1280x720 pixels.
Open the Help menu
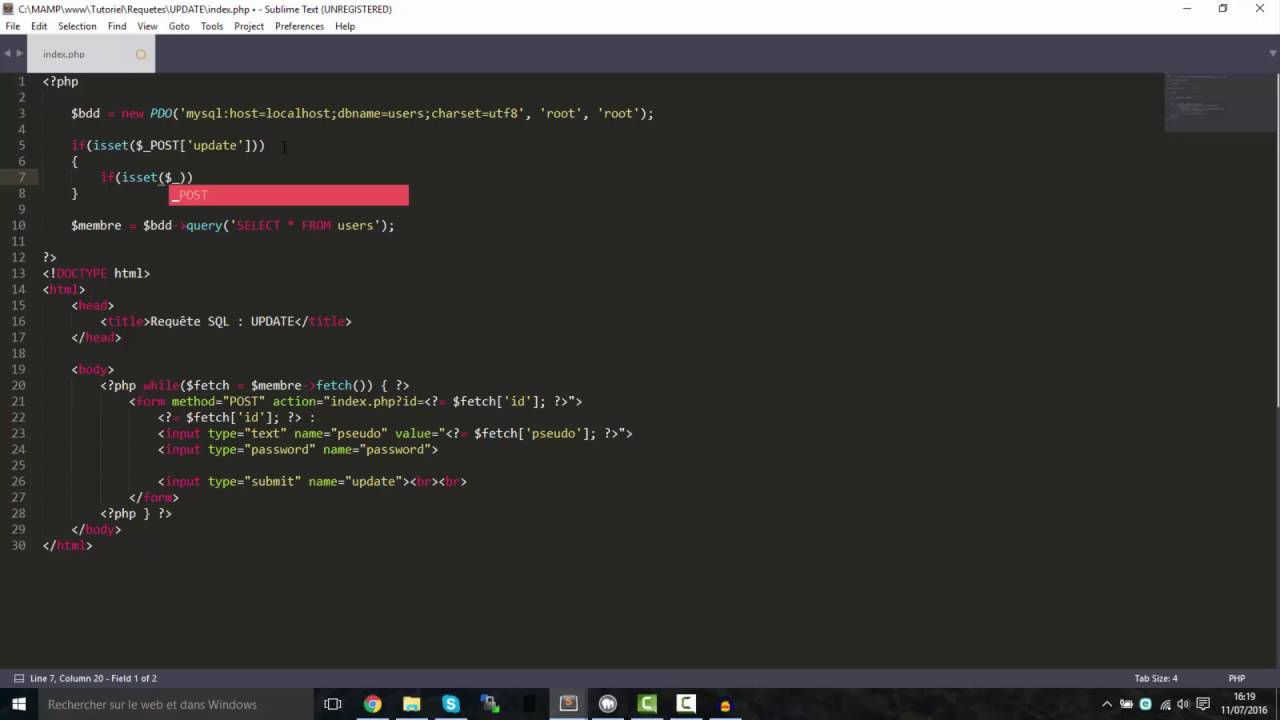[345, 26]
